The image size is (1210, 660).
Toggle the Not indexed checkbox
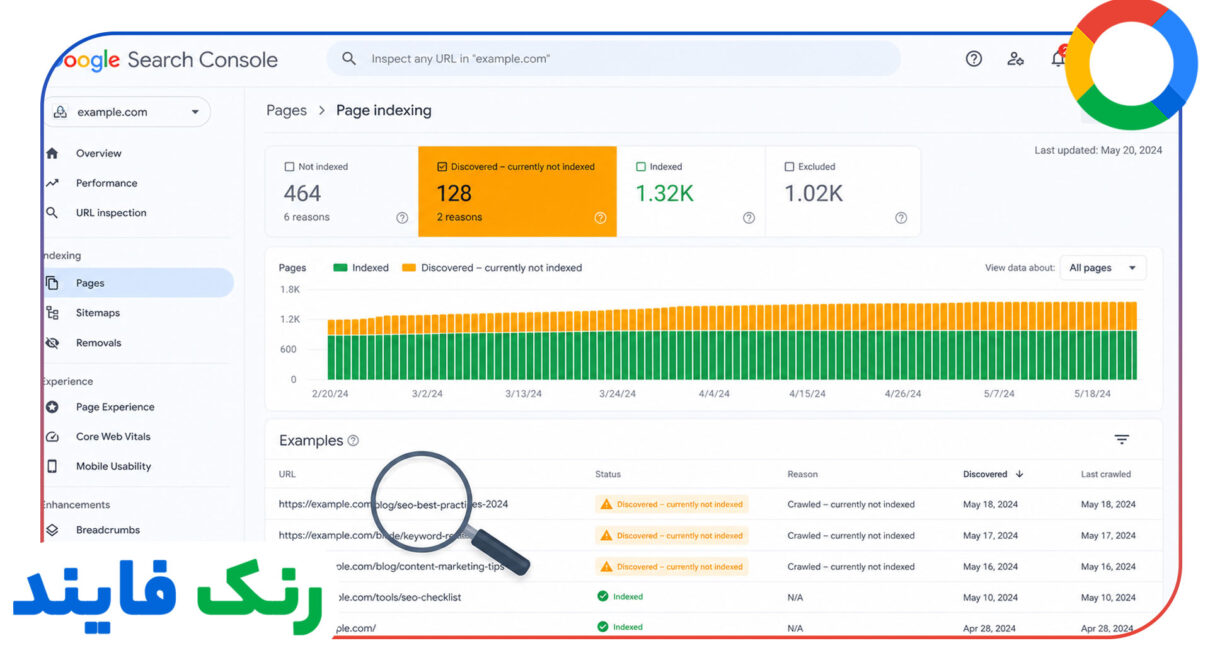pyautogui.click(x=290, y=167)
